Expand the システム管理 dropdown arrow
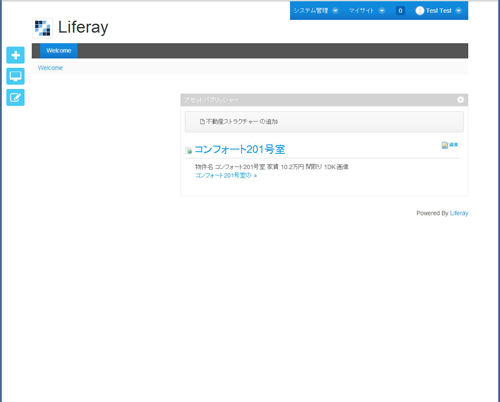 coord(335,11)
